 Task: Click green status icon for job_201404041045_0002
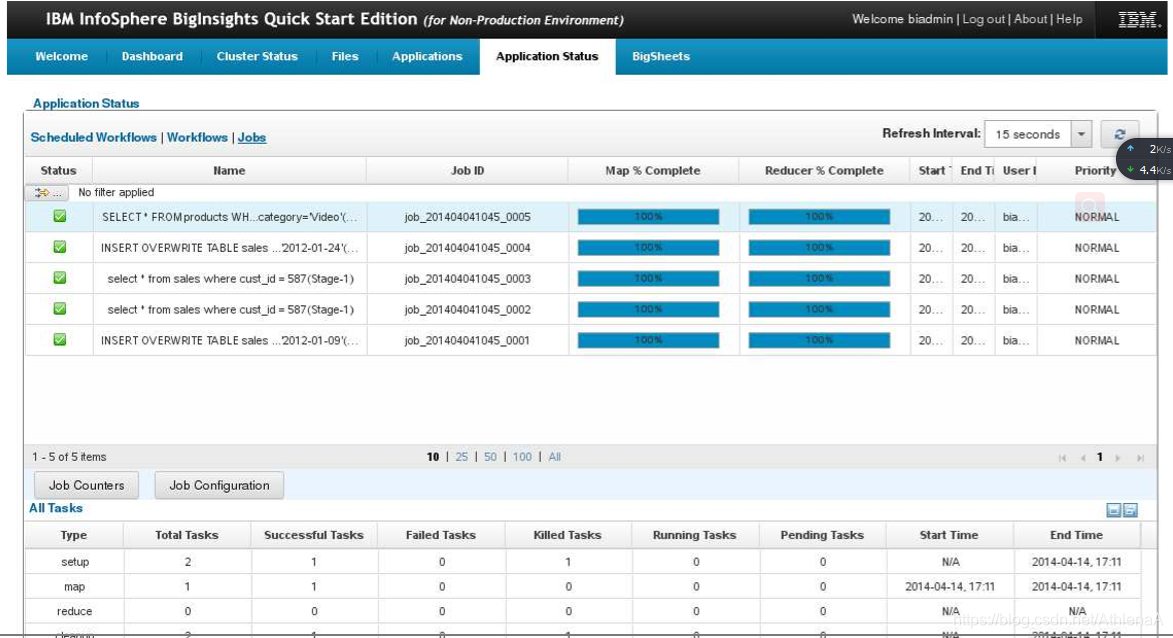(60, 308)
